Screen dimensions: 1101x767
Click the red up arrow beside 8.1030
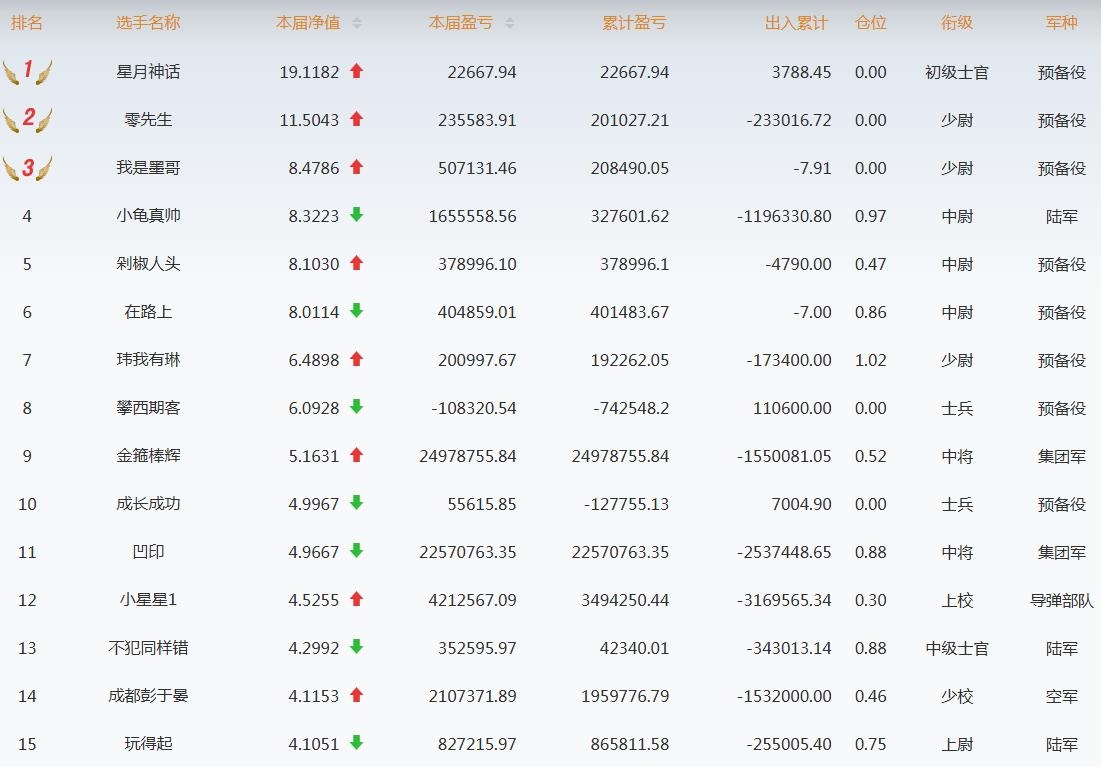click(357, 263)
